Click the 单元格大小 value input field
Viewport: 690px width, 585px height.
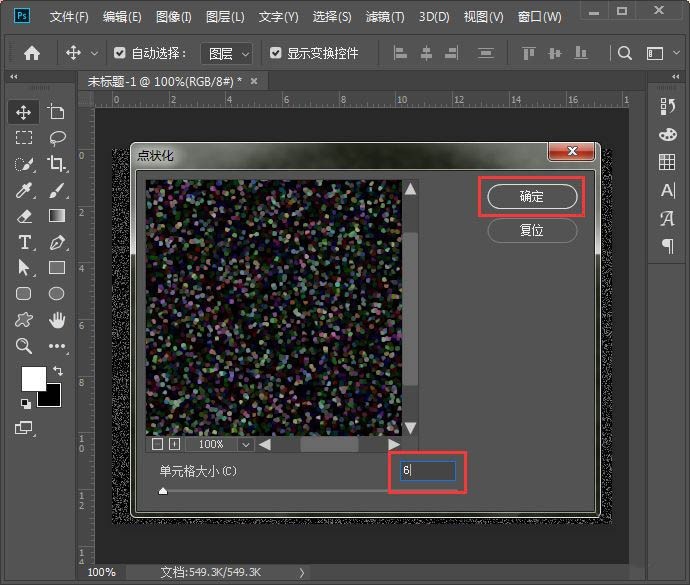(x=428, y=470)
